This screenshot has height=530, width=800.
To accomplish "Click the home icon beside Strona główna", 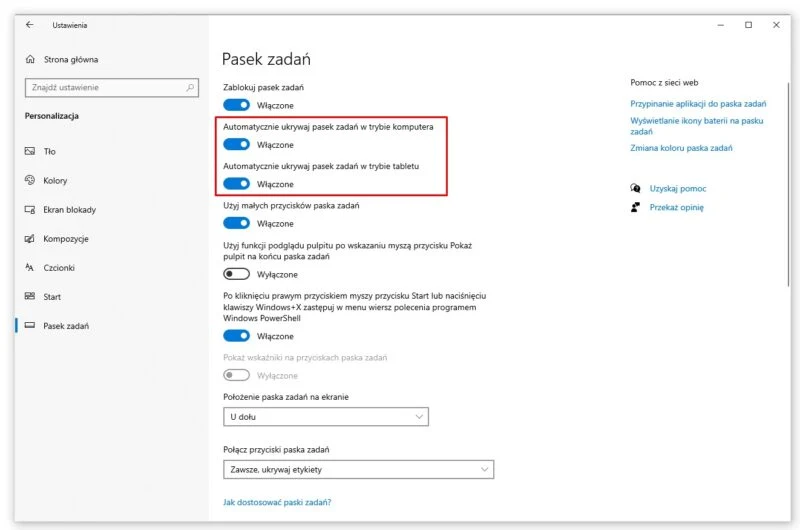I will pyautogui.click(x=29, y=59).
